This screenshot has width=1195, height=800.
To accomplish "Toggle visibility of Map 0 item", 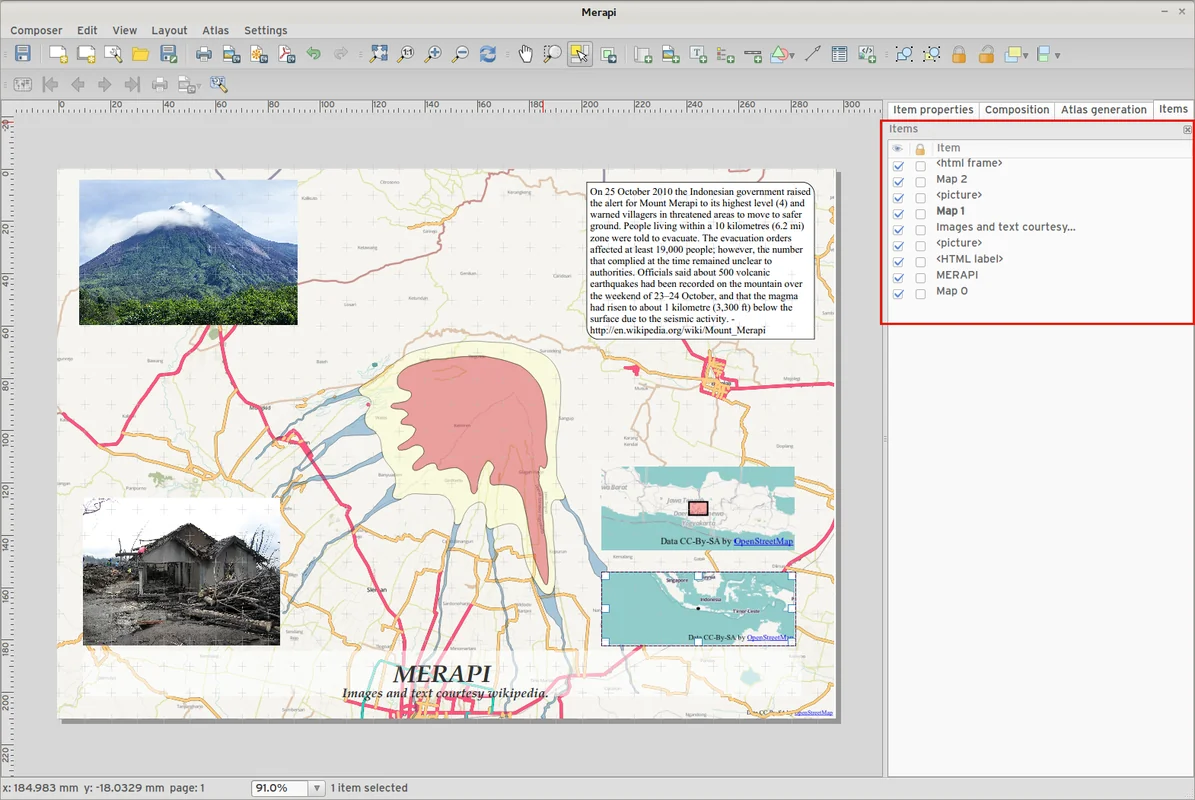I will (x=898, y=294).
